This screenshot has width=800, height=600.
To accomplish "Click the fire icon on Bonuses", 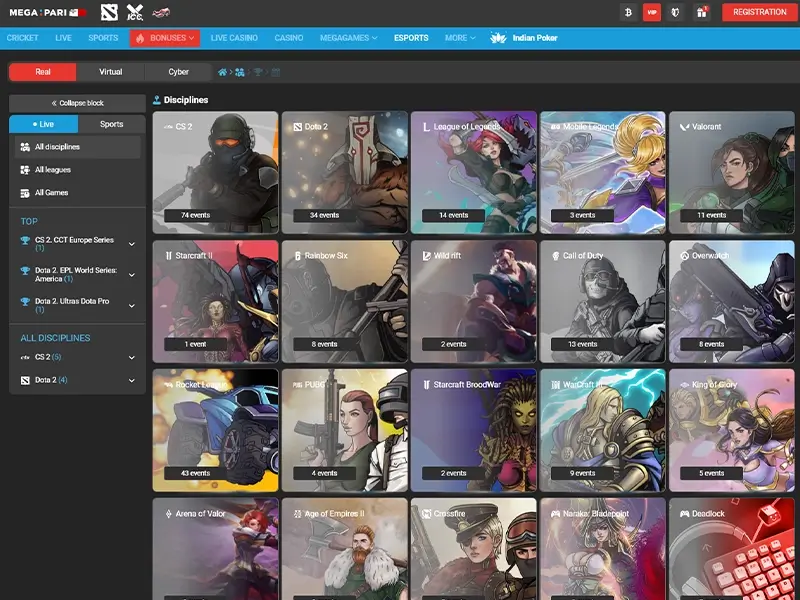I will (140, 38).
